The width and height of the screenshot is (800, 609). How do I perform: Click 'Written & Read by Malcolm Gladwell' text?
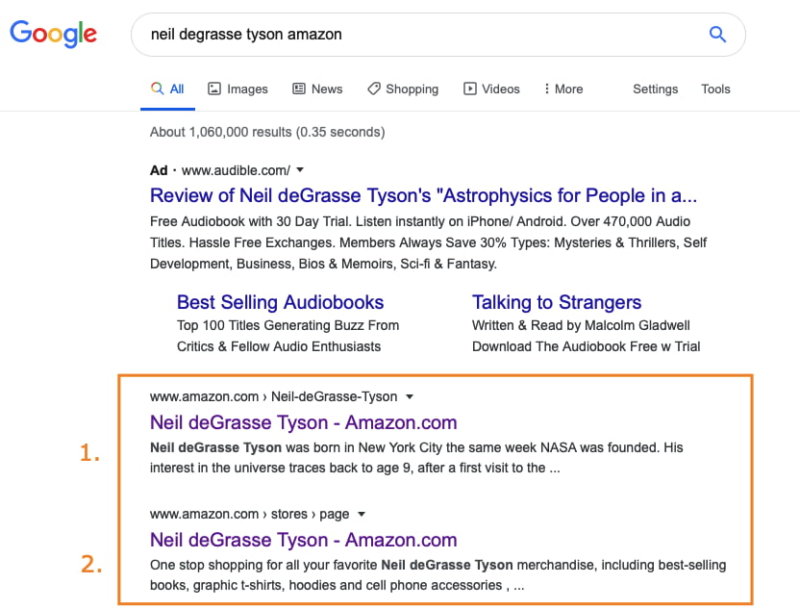[x=581, y=325]
